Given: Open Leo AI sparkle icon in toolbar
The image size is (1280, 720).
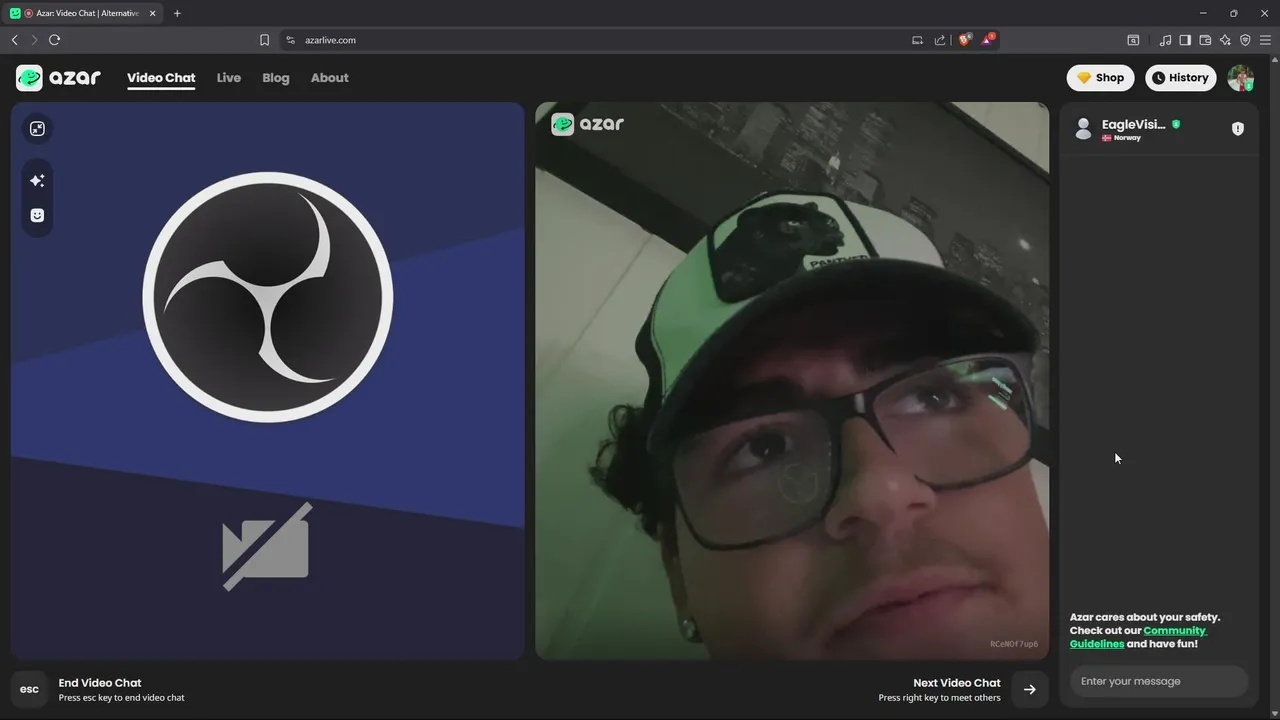Looking at the screenshot, I should [x=1225, y=40].
